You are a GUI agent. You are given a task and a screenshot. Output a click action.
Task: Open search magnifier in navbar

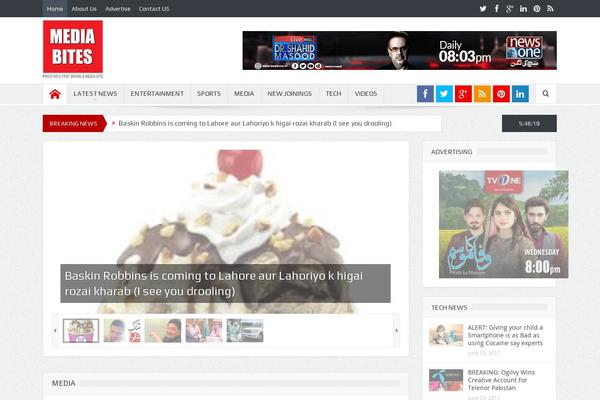pos(546,93)
